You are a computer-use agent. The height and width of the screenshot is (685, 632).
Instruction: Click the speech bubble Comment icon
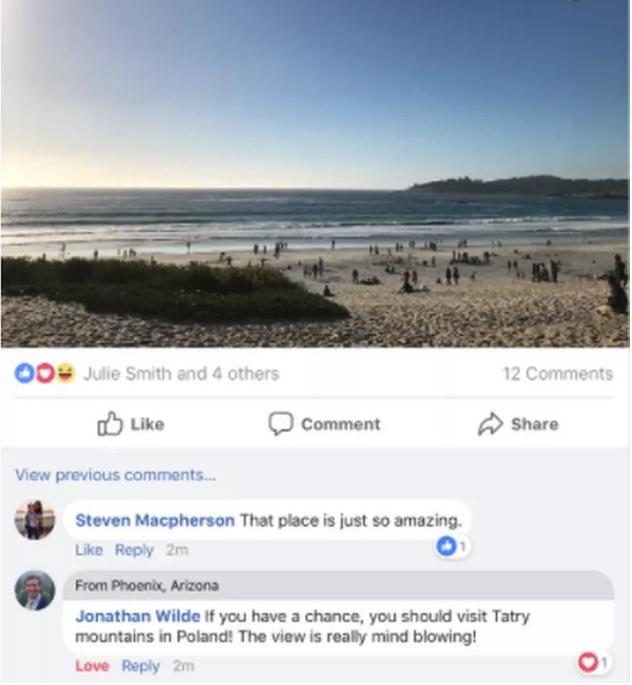280,423
